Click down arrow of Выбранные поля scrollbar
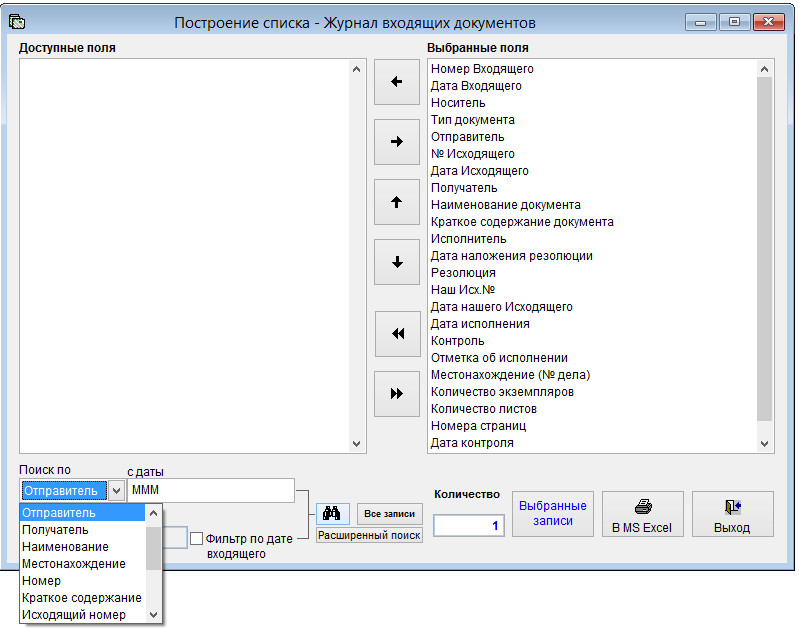799x628 pixels. [x=764, y=444]
